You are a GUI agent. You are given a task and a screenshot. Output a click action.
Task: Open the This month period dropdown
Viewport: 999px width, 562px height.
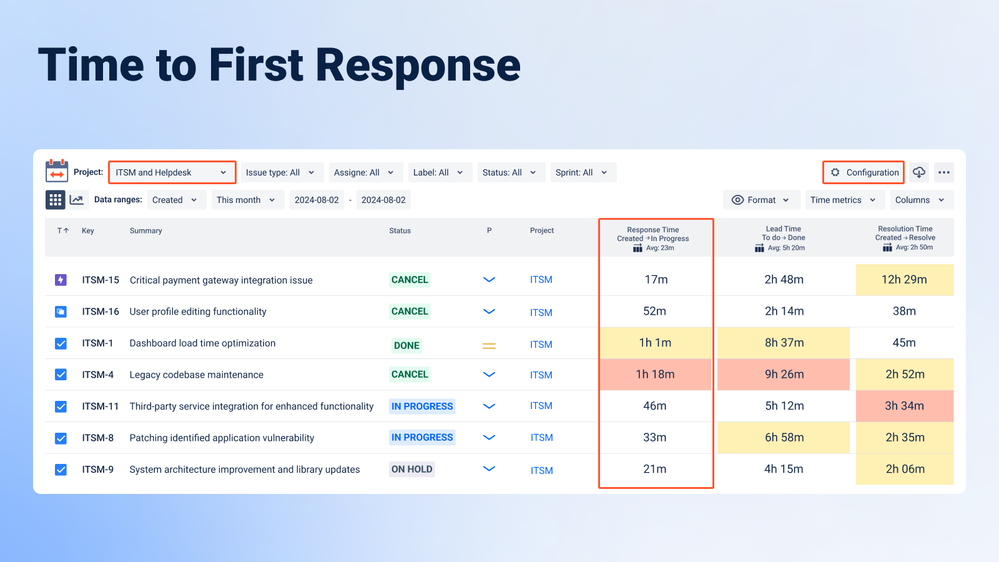click(x=246, y=199)
